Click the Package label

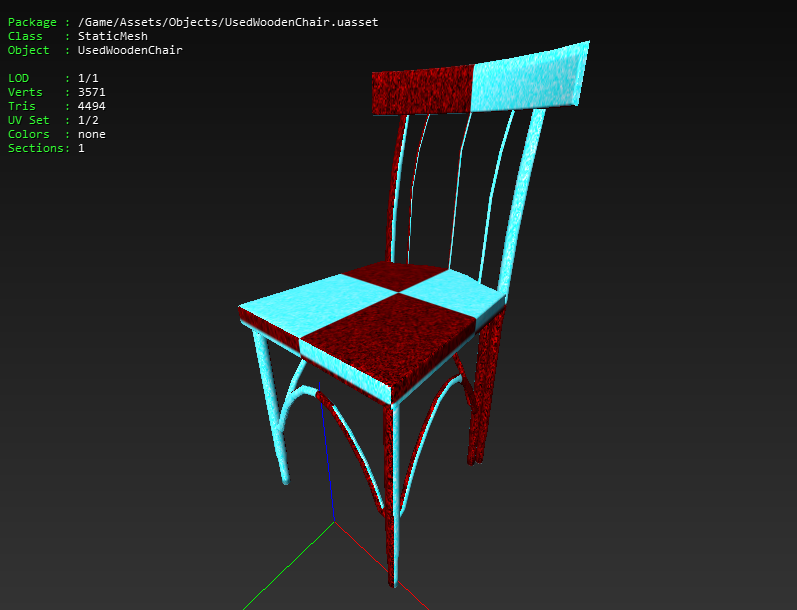32,22
